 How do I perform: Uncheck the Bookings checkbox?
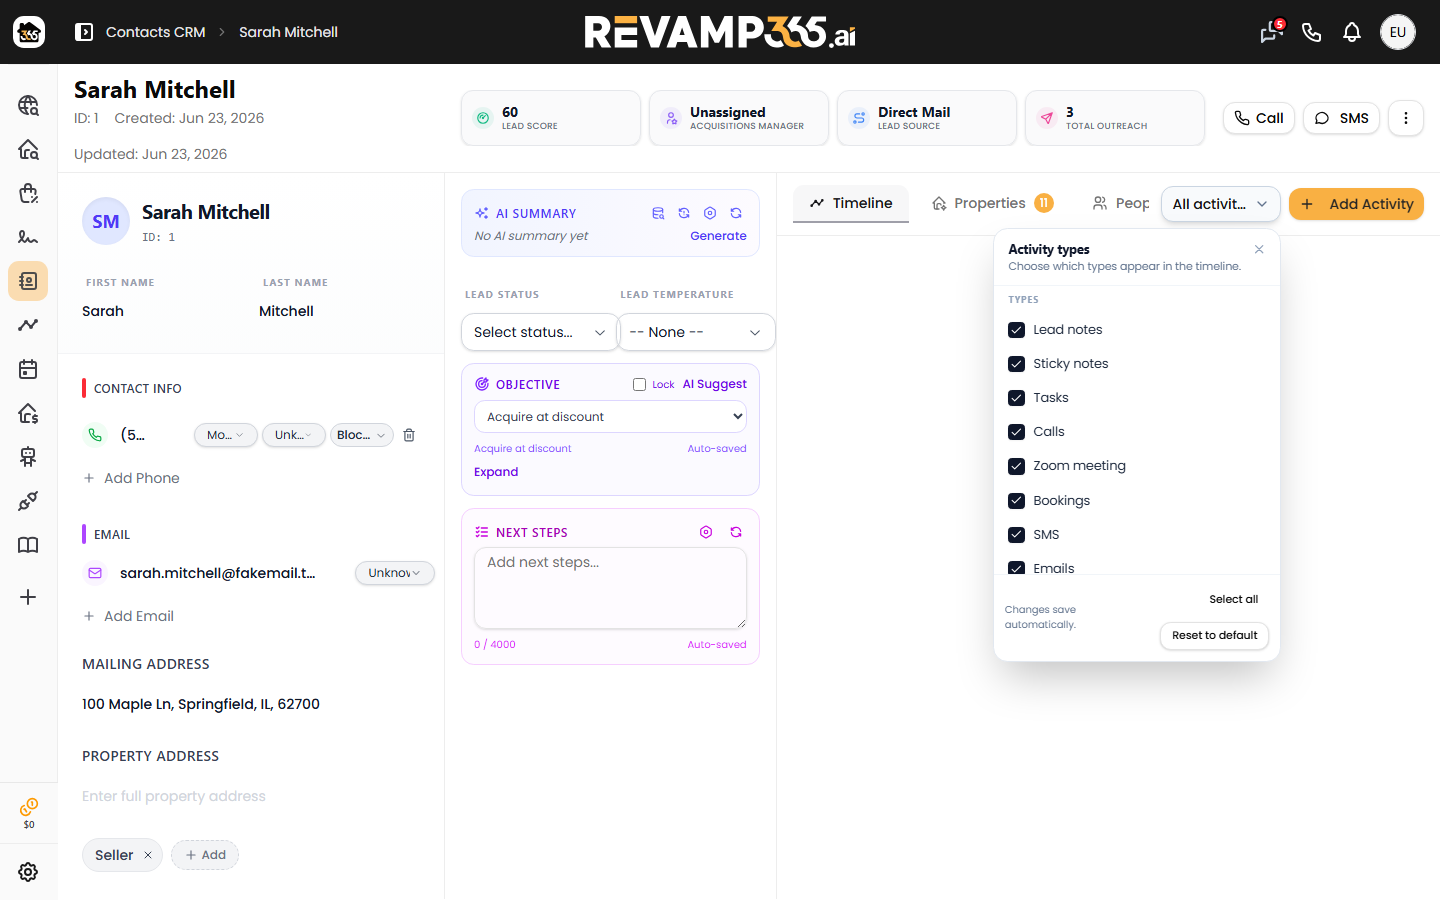pos(1017,501)
